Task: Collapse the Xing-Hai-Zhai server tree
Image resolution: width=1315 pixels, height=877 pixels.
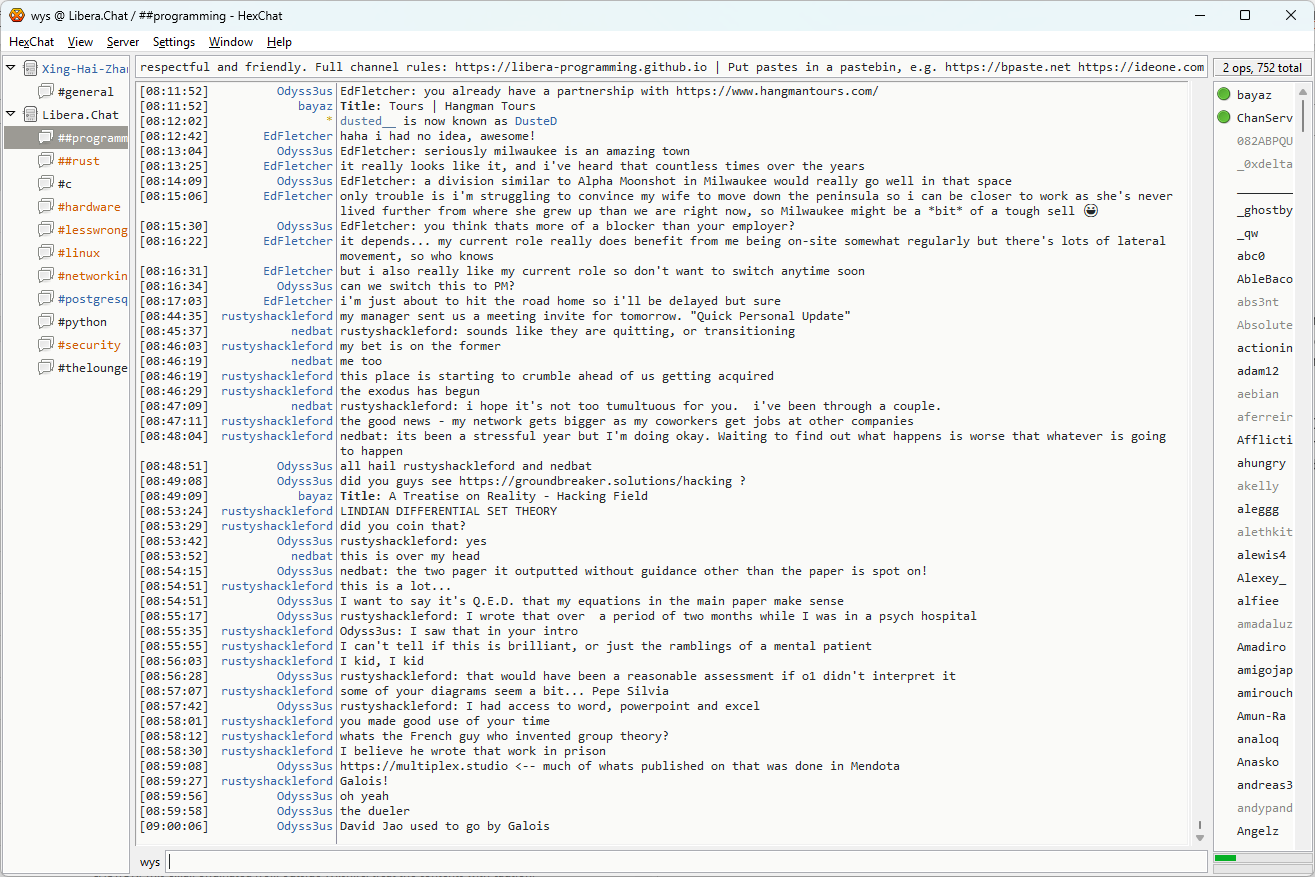Action: tap(11, 68)
